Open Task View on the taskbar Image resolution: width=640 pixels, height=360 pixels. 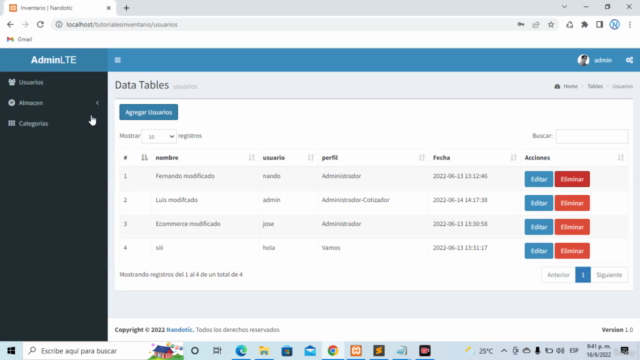tap(217, 351)
